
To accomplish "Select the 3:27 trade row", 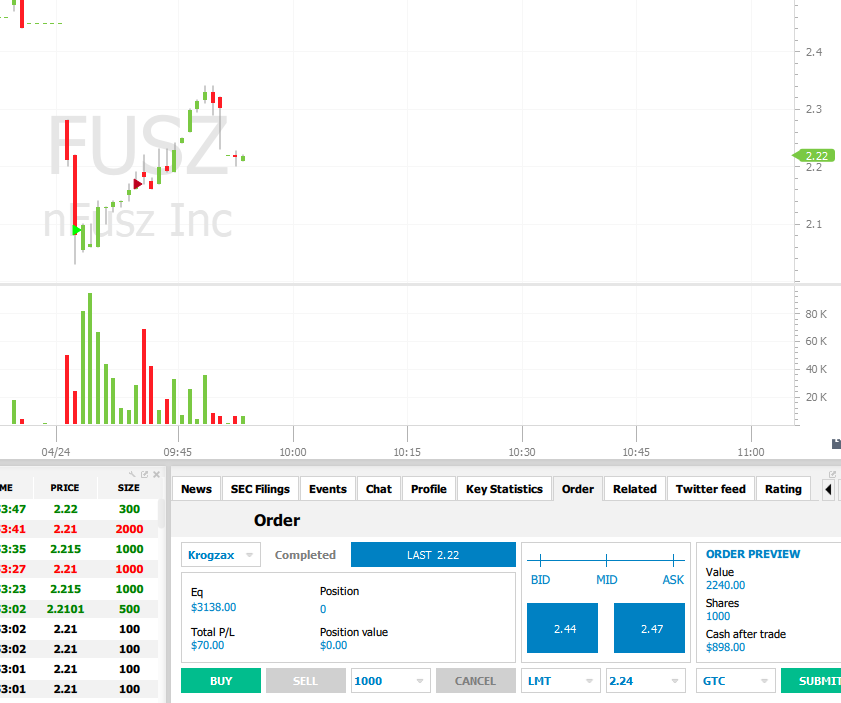I will [79, 568].
